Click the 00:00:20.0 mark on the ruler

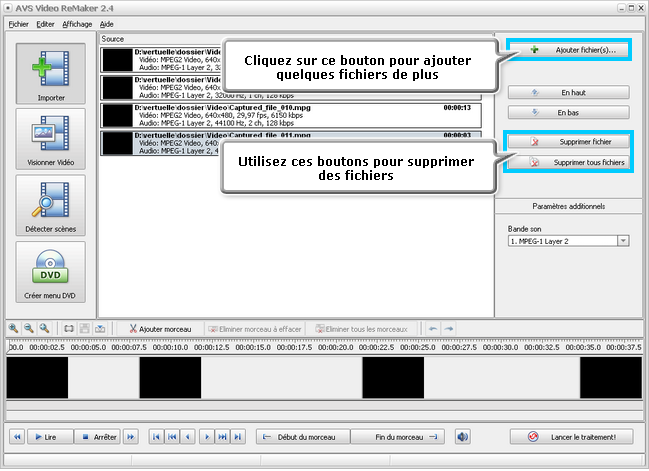click(x=335, y=347)
